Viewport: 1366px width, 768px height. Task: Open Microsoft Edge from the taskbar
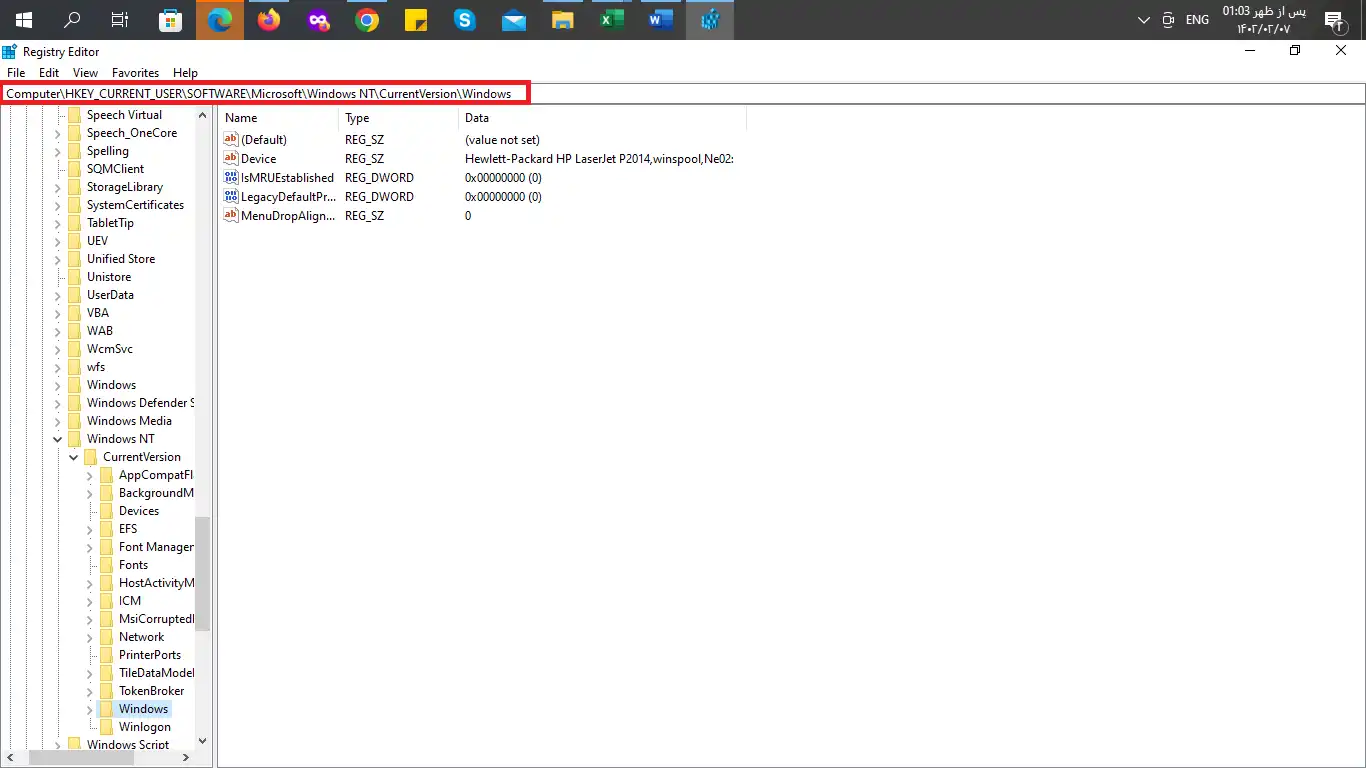(220, 20)
